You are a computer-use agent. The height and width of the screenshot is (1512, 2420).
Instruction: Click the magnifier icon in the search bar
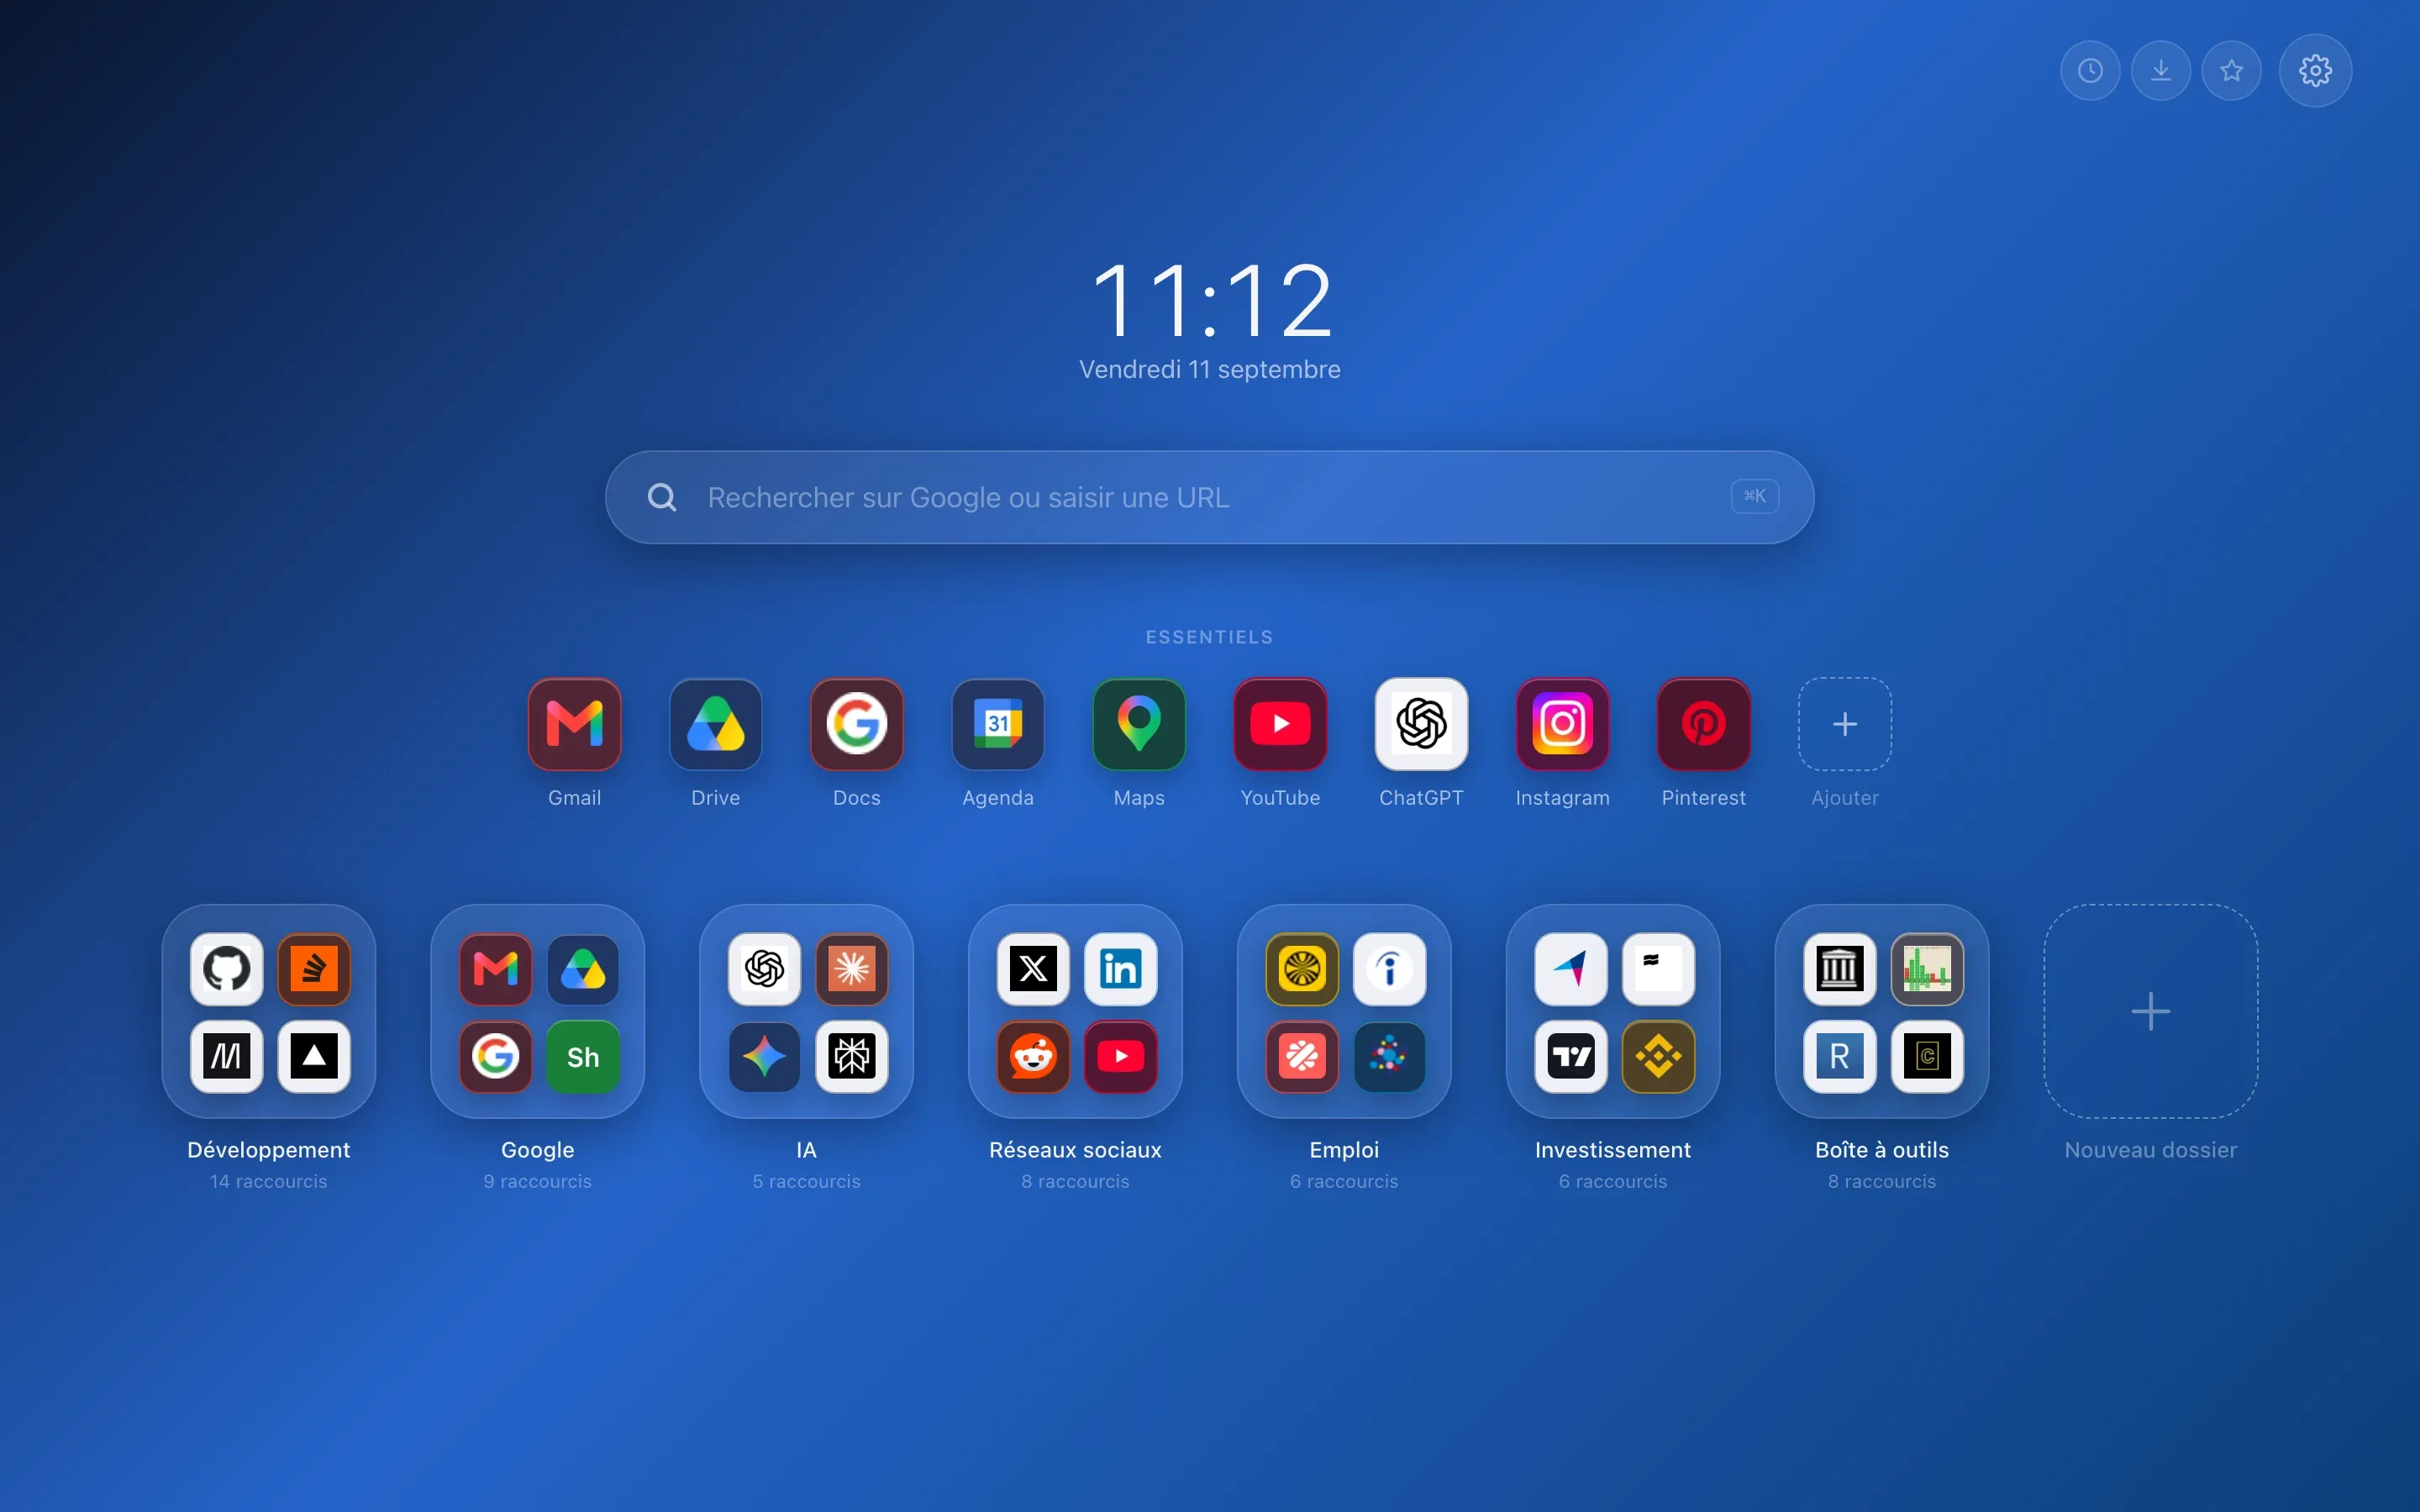(x=662, y=497)
